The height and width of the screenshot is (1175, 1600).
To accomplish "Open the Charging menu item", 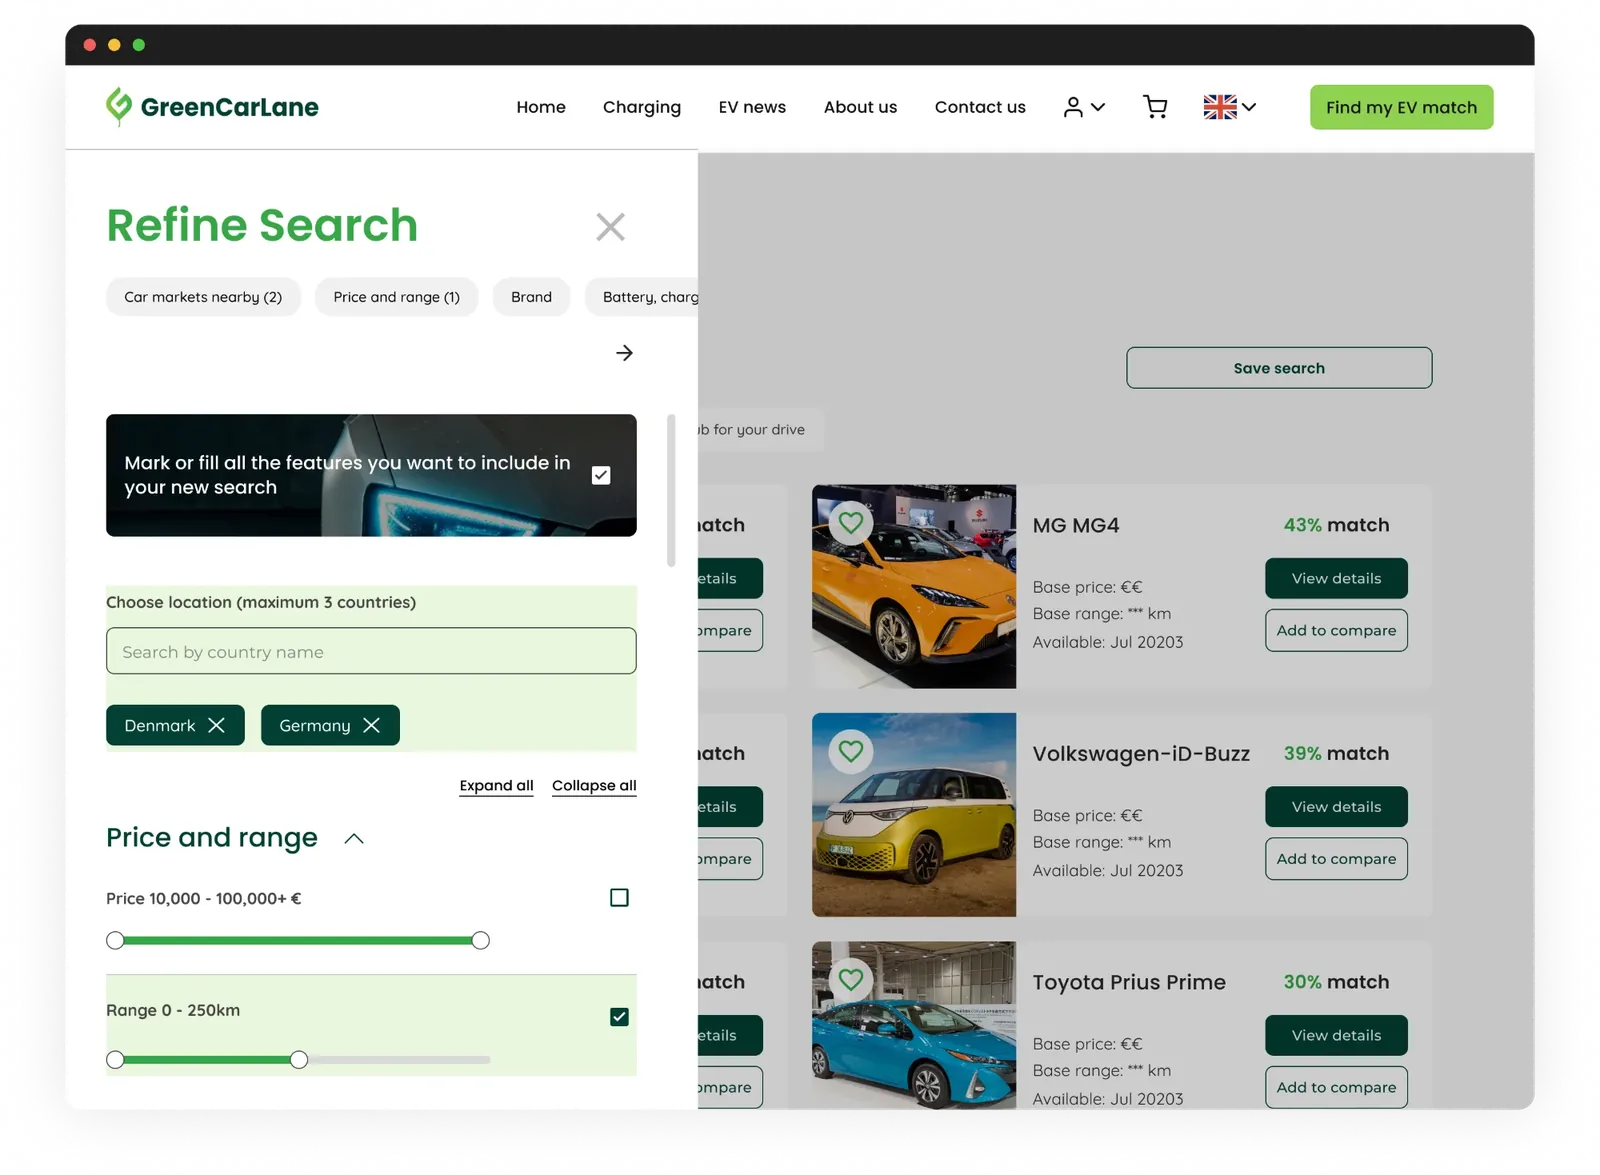I will (642, 107).
